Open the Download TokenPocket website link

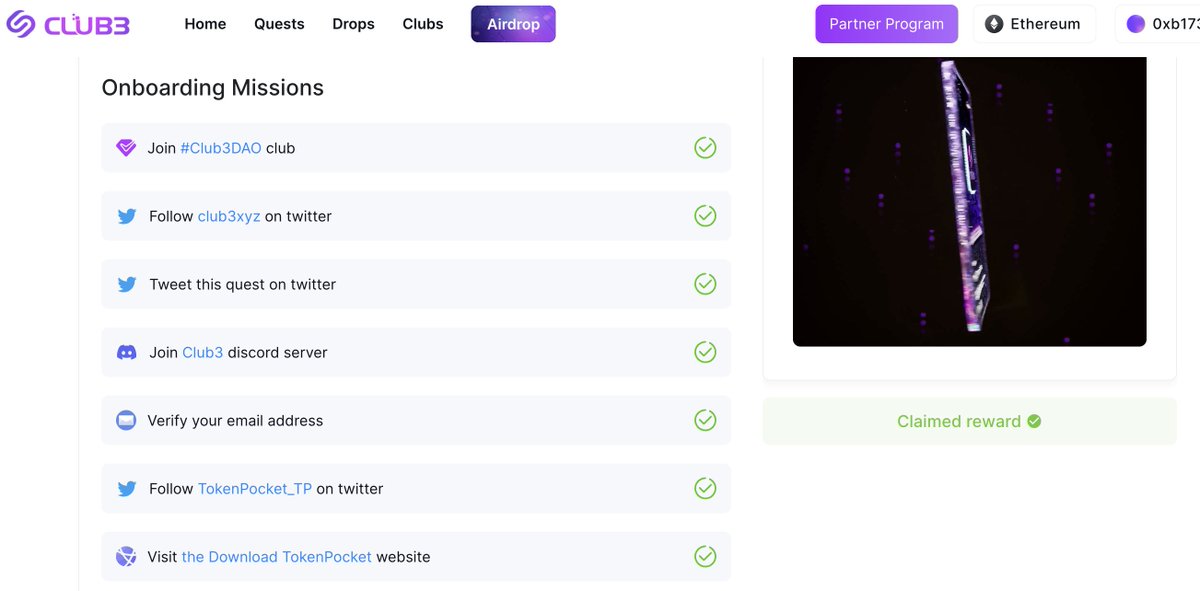pos(277,556)
